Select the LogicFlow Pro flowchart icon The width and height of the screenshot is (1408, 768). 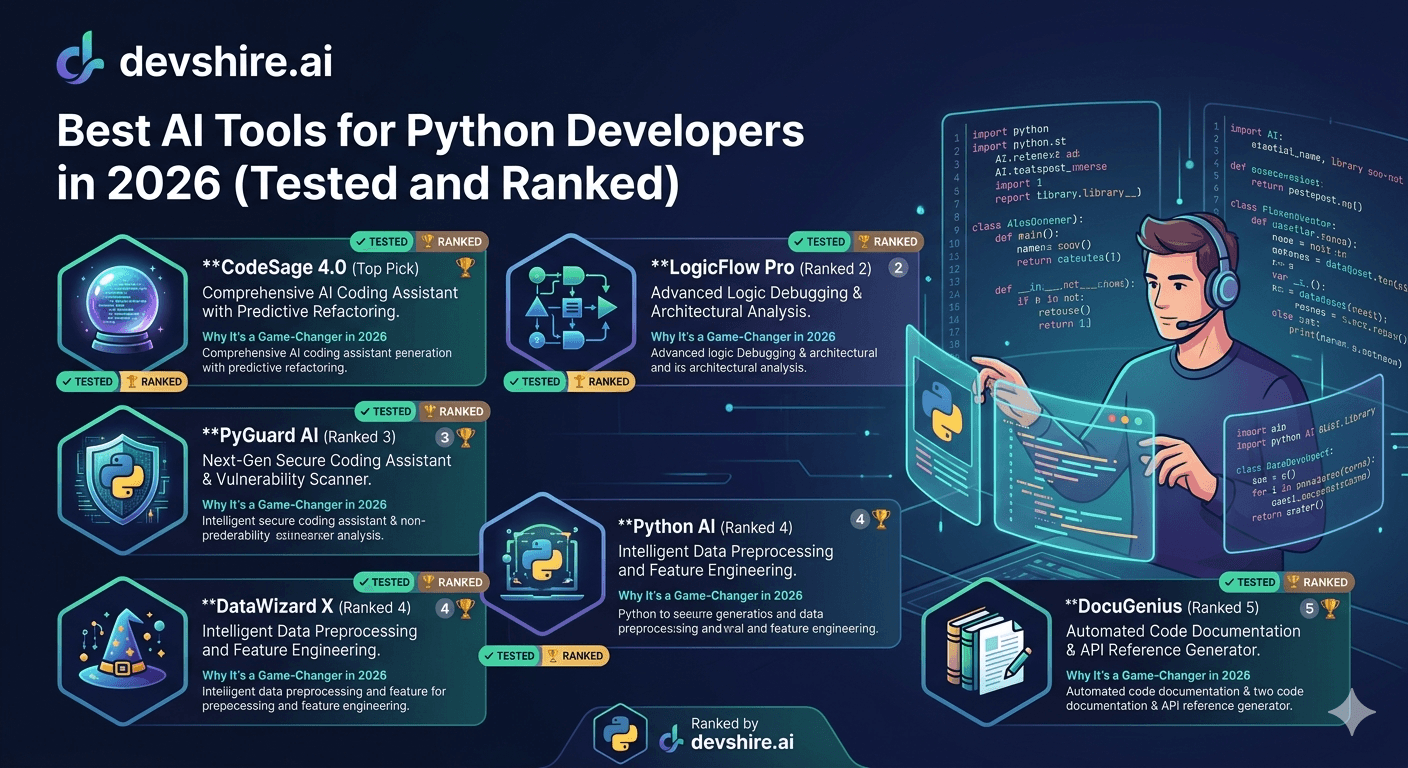tap(571, 306)
